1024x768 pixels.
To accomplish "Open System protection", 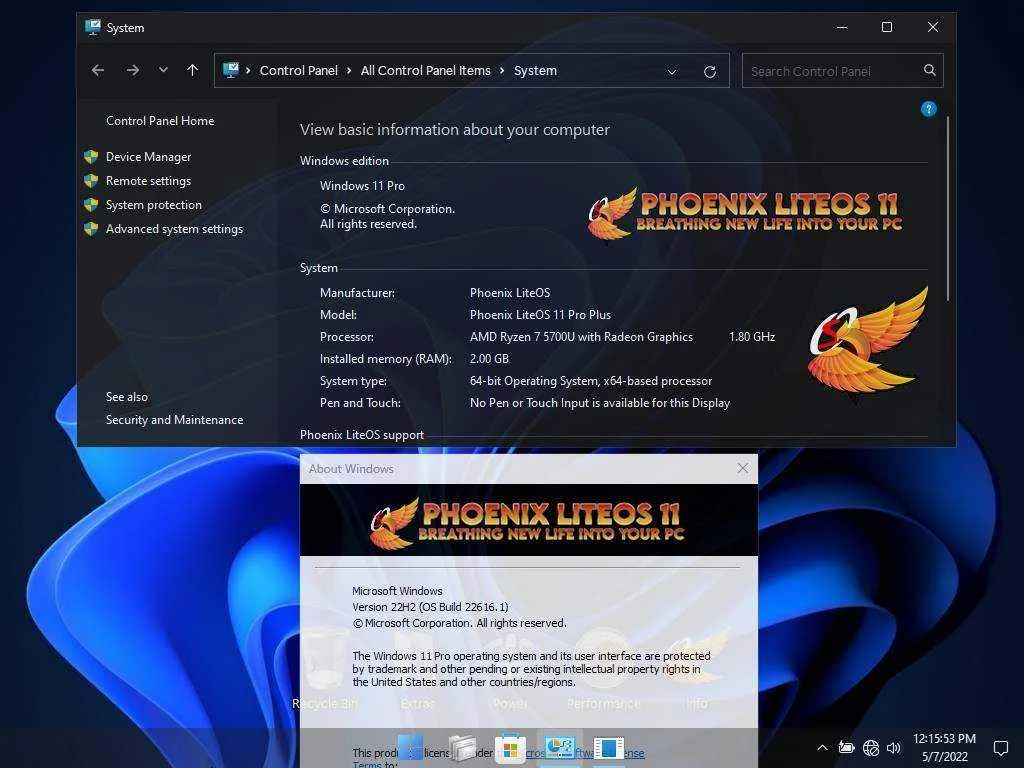I will [x=153, y=205].
